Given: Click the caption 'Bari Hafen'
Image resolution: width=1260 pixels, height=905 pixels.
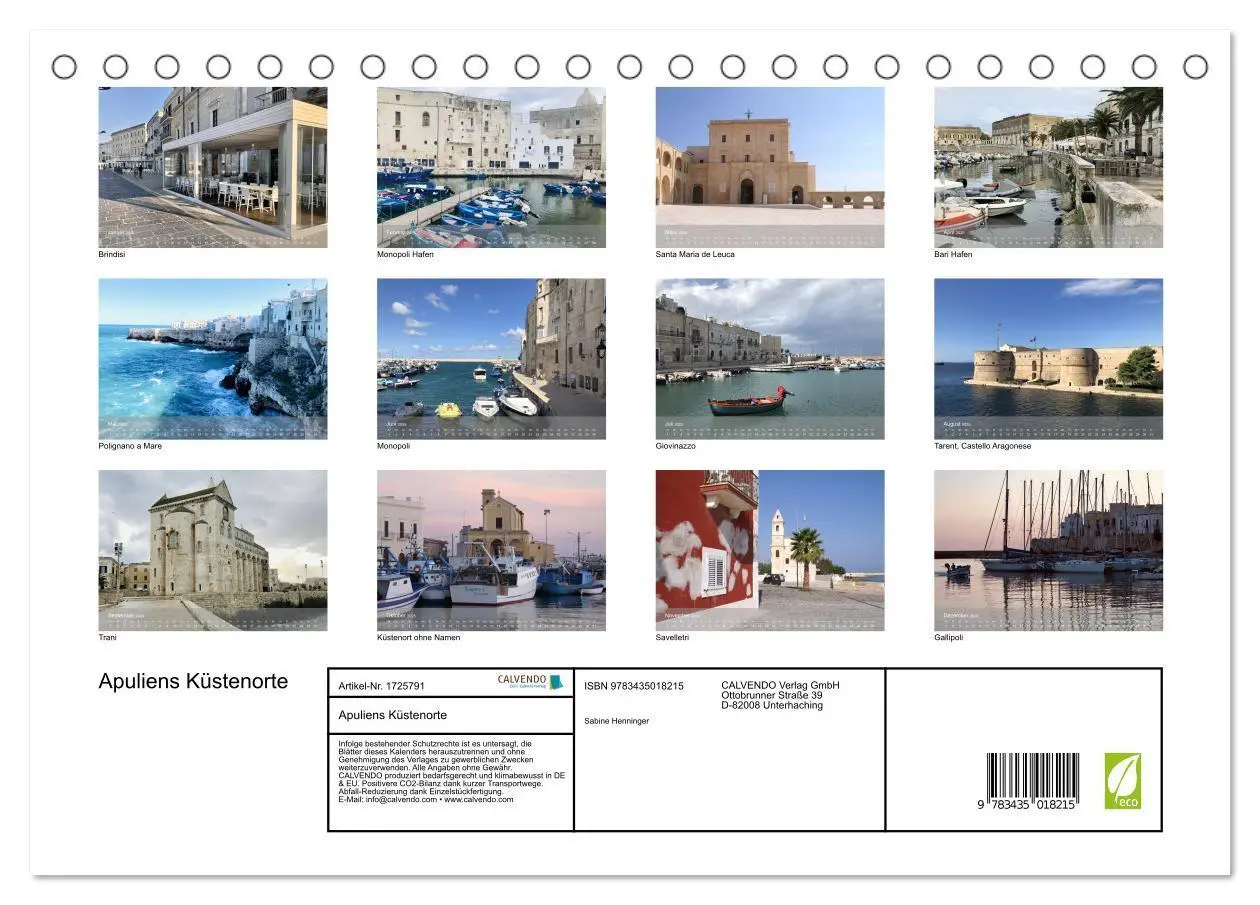Looking at the screenshot, I should (953, 254).
